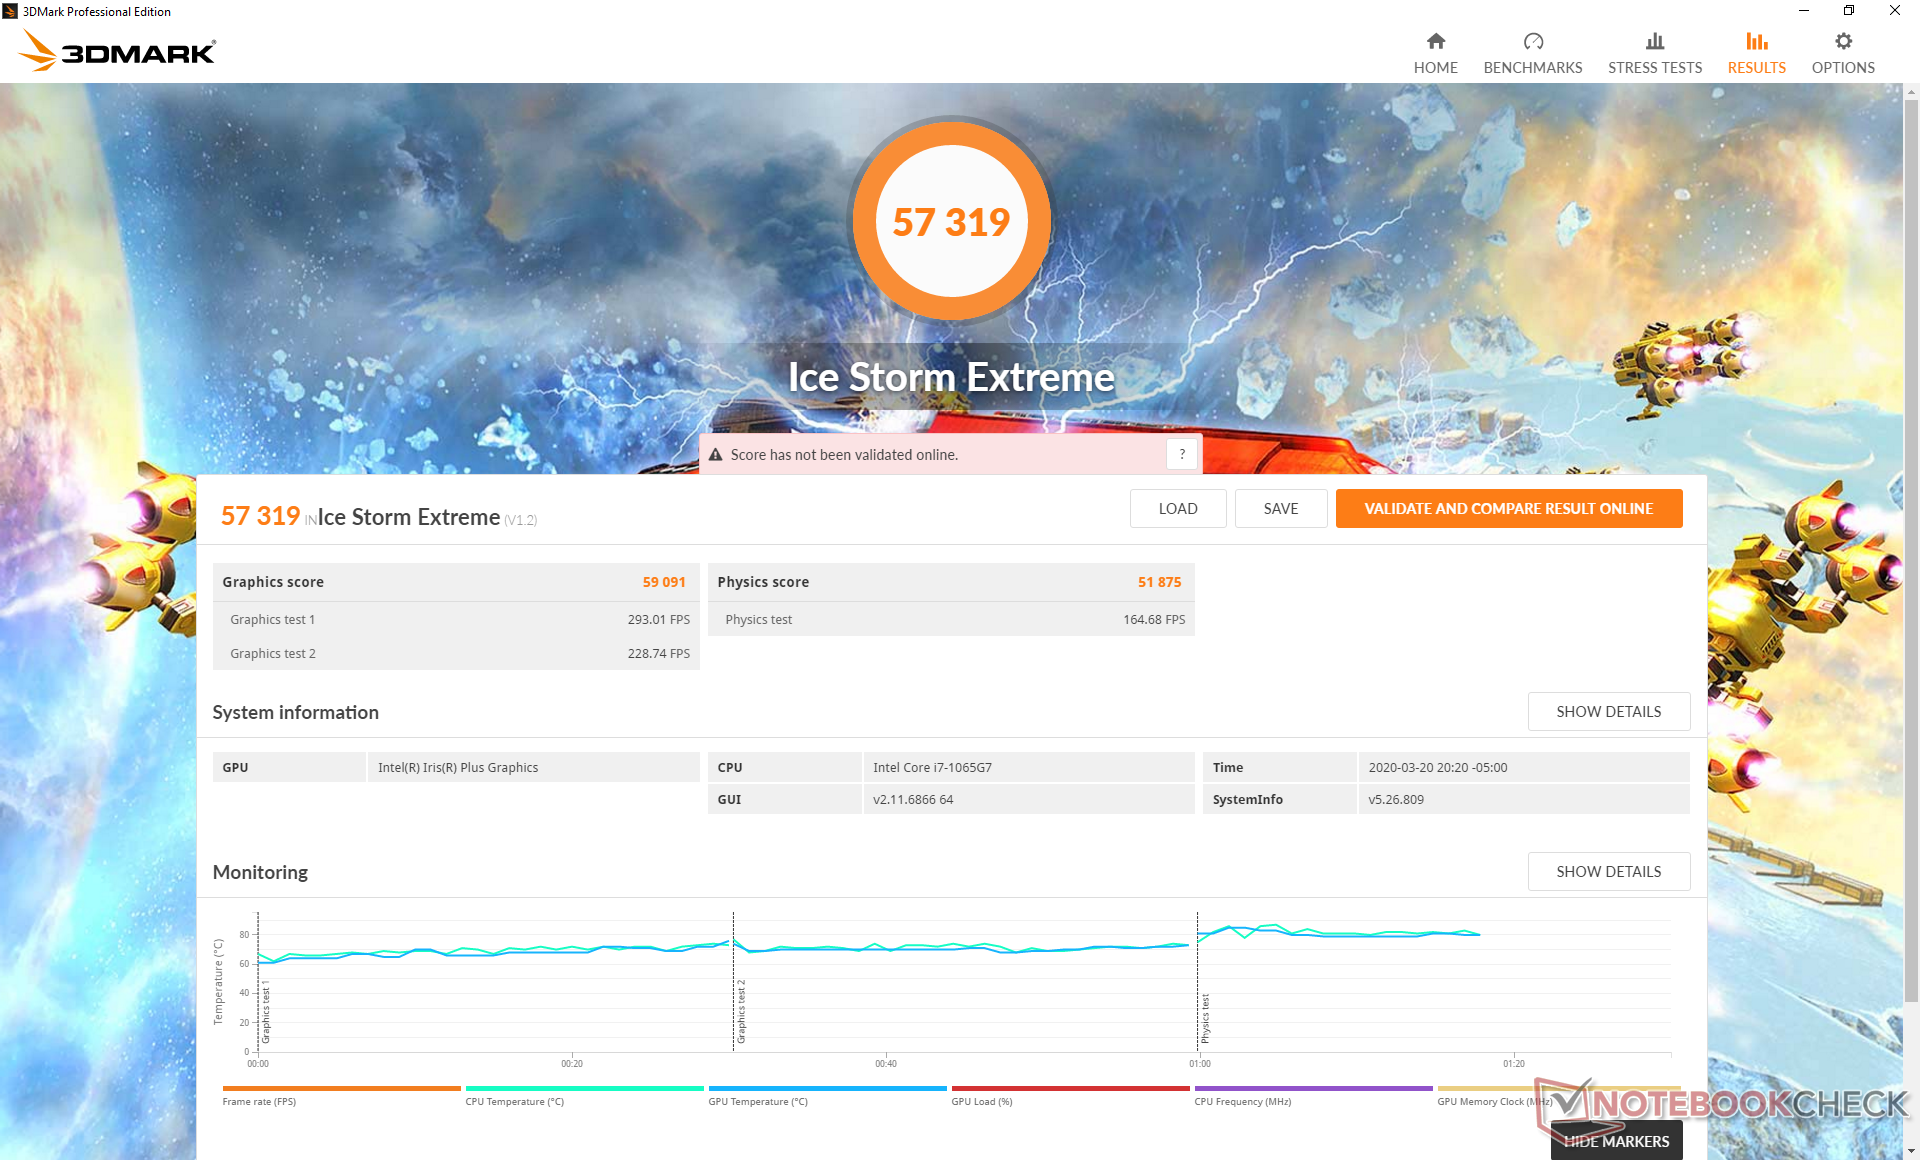Viewport: 1920px width, 1160px height.
Task: Open Benchmarks via the gauge icon
Action: [1532, 42]
